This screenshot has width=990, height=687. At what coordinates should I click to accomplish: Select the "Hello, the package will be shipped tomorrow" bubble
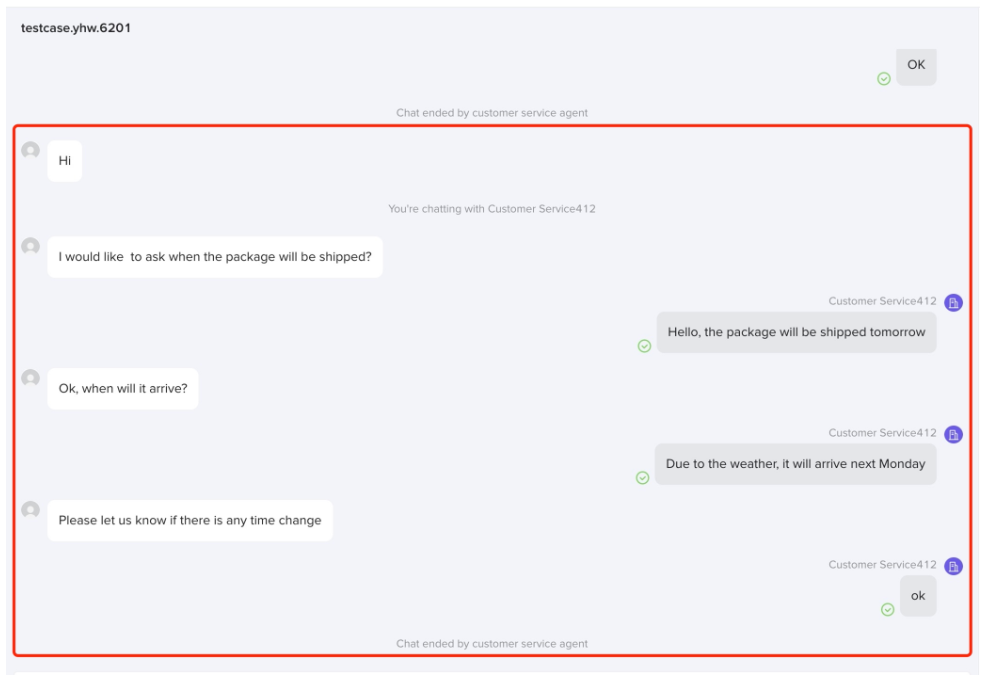[x=796, y=332]
